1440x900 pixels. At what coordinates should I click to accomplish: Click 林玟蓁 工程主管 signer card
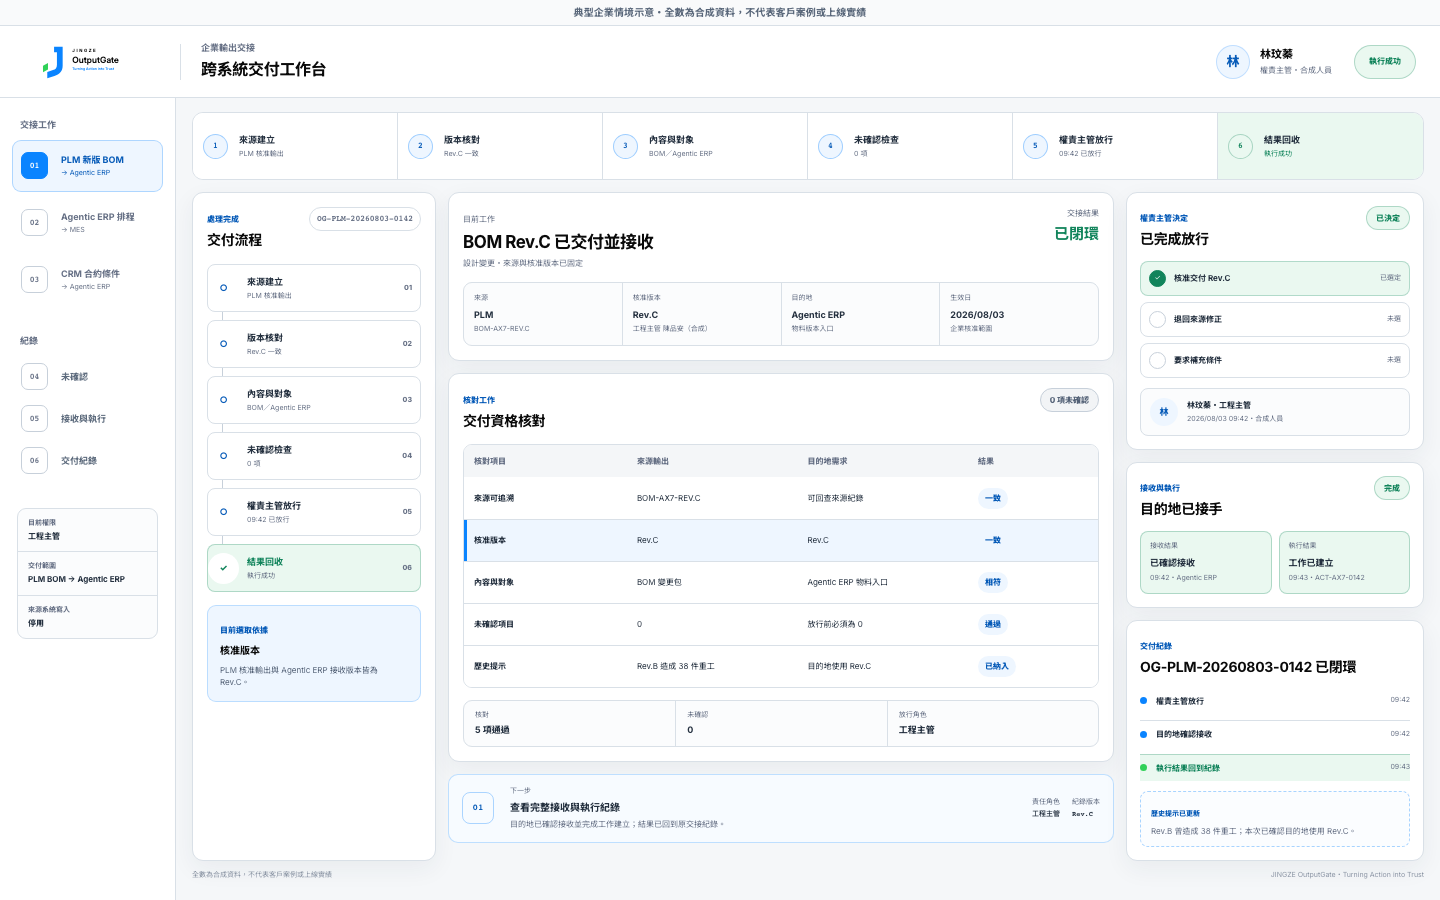[x=1275, y=412]
